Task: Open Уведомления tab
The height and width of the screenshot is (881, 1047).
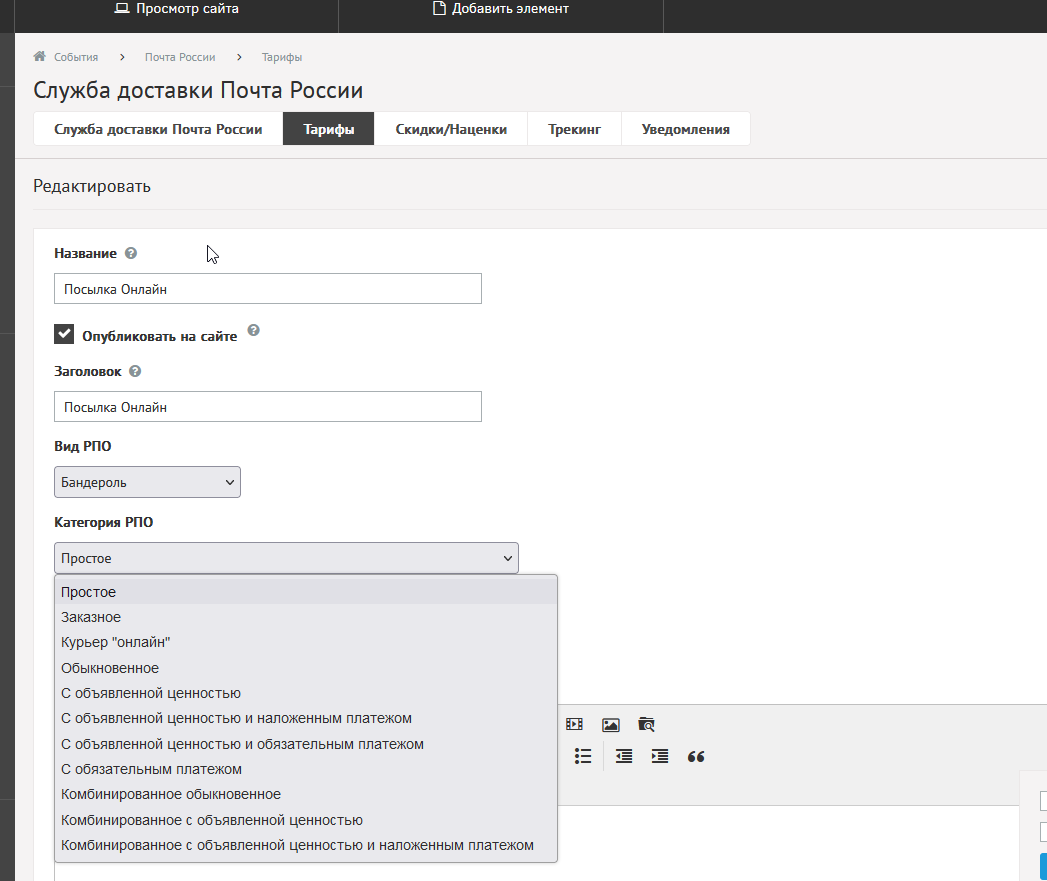Action: [x=686, y=129]
